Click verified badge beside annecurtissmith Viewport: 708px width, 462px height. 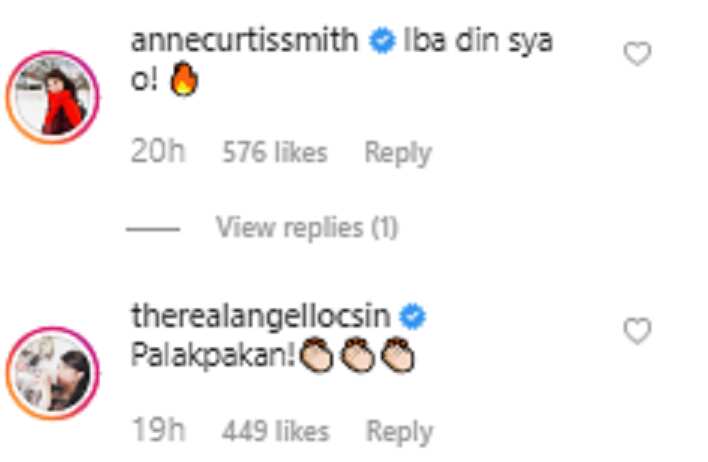pos(382,41)
